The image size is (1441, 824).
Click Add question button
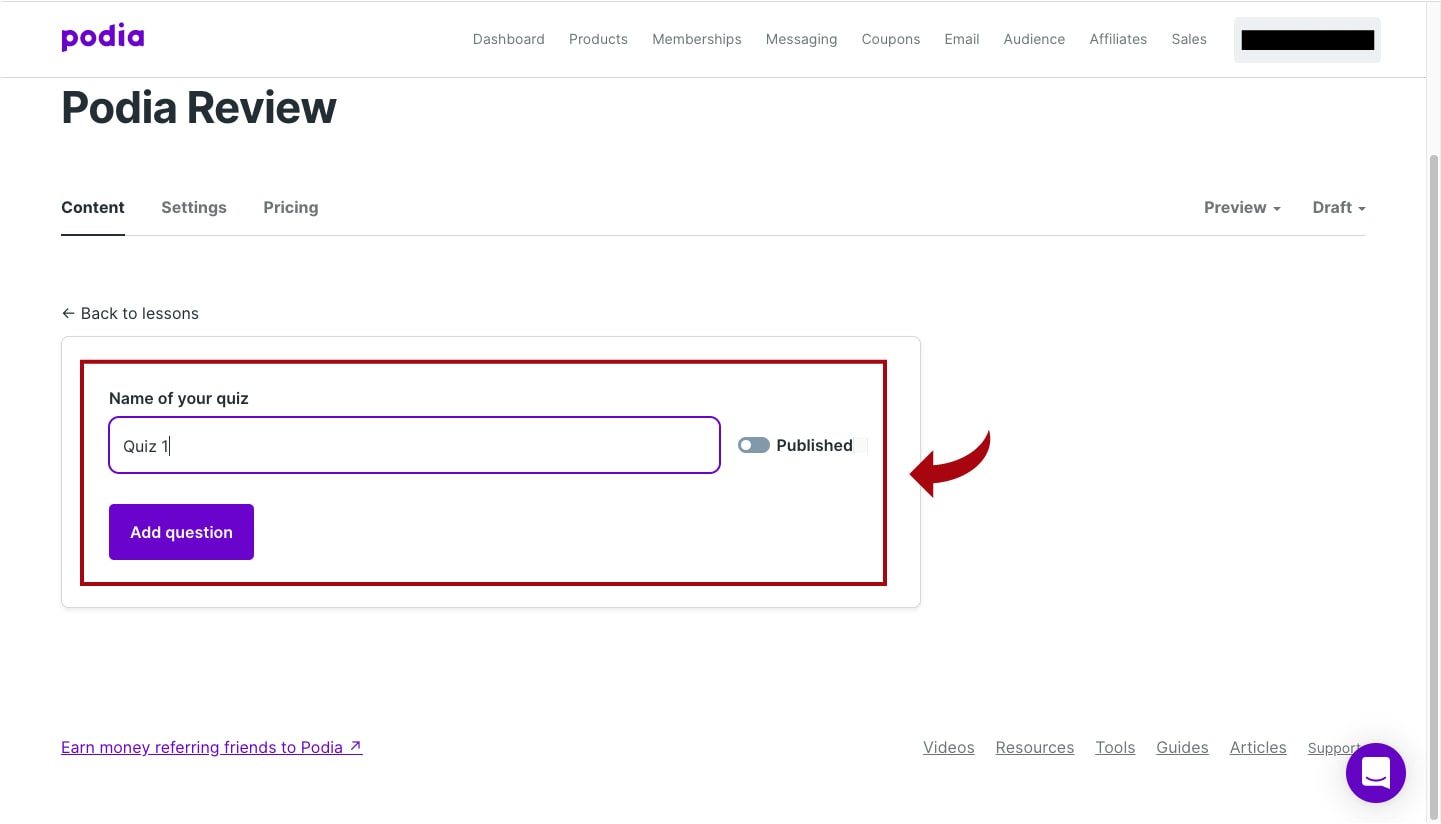click(181, 532)
